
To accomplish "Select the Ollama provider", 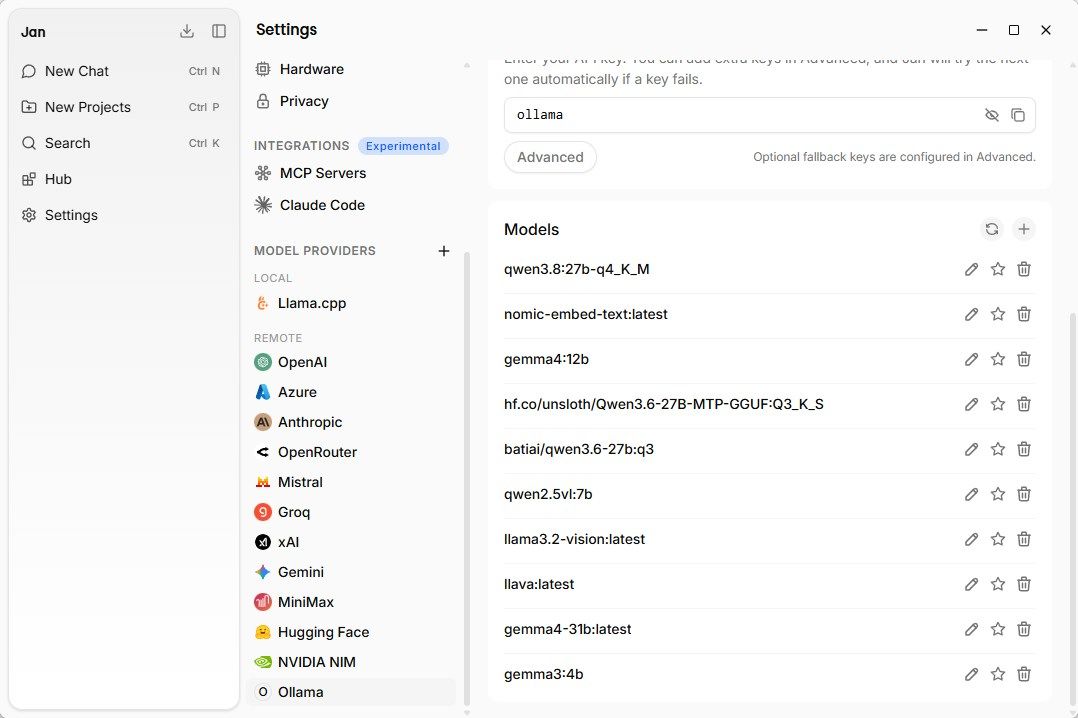I will [351, 692].
